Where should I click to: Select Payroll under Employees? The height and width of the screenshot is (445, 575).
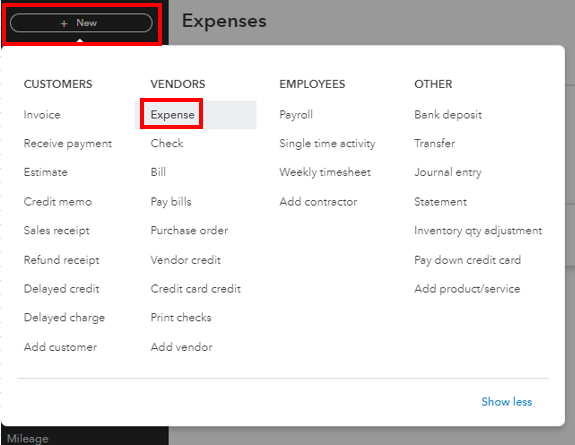coord(296,114)
